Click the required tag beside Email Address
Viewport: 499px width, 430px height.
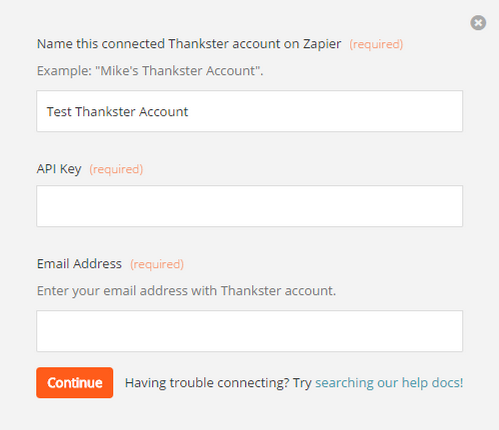coord(157,264)
